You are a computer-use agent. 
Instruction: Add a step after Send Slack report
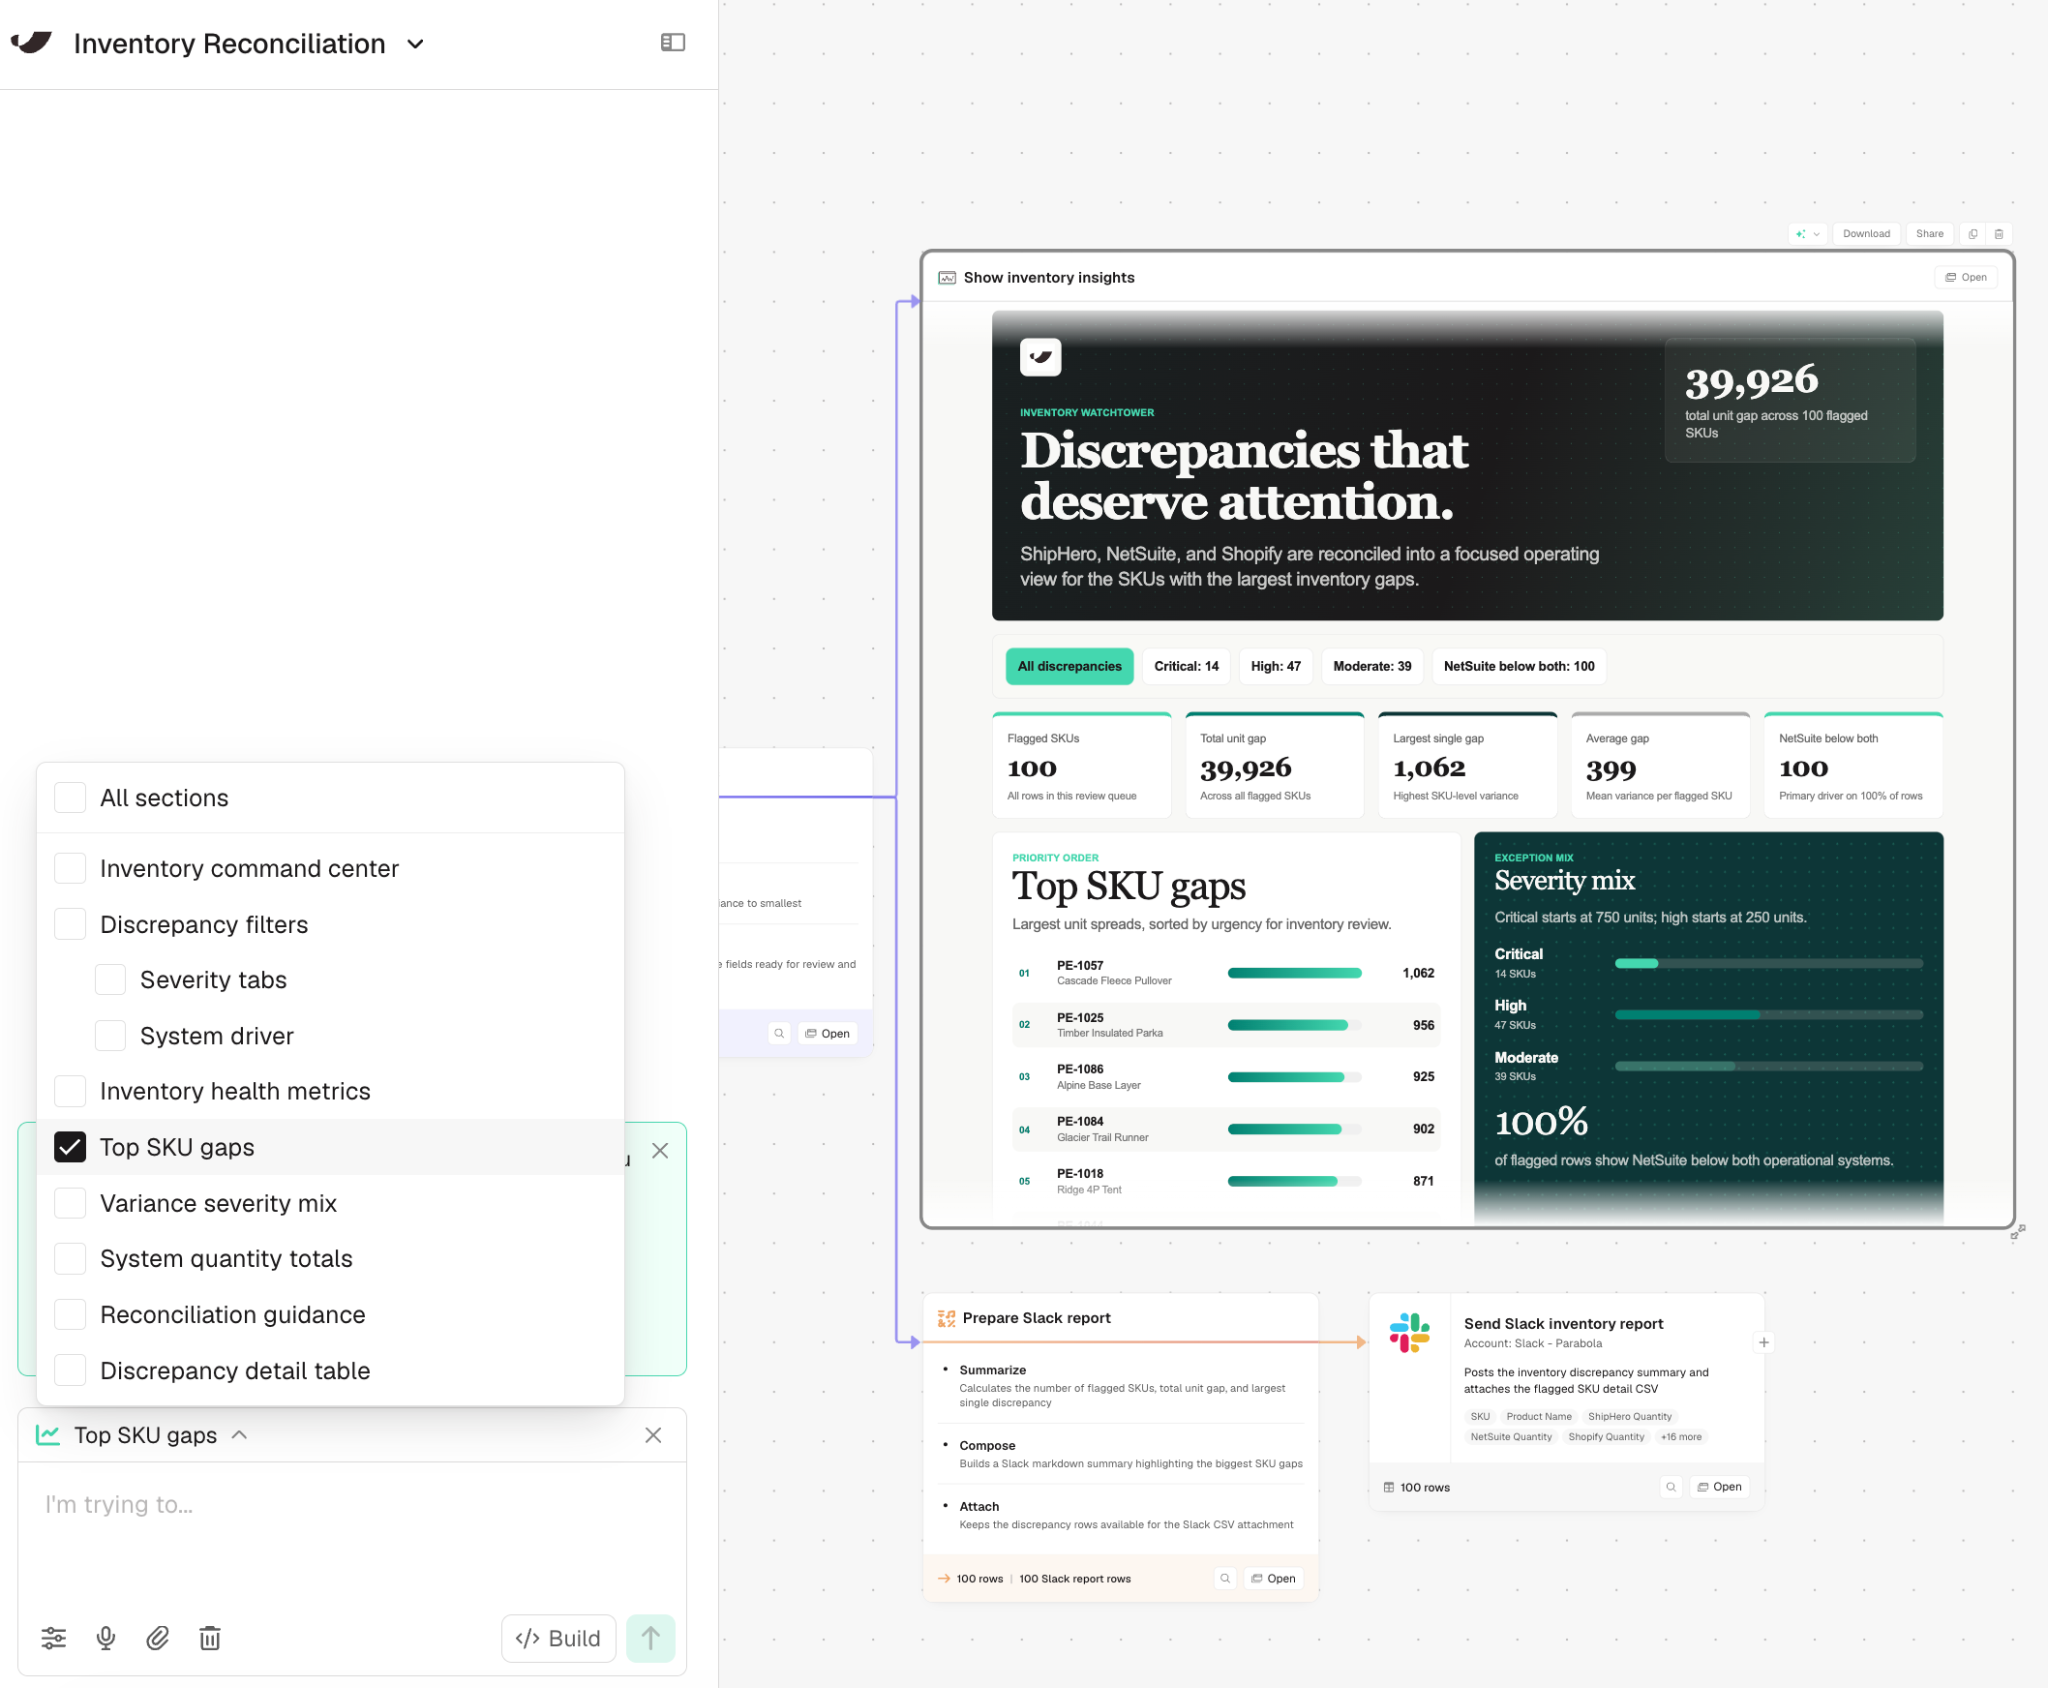click(1764, 1343)
